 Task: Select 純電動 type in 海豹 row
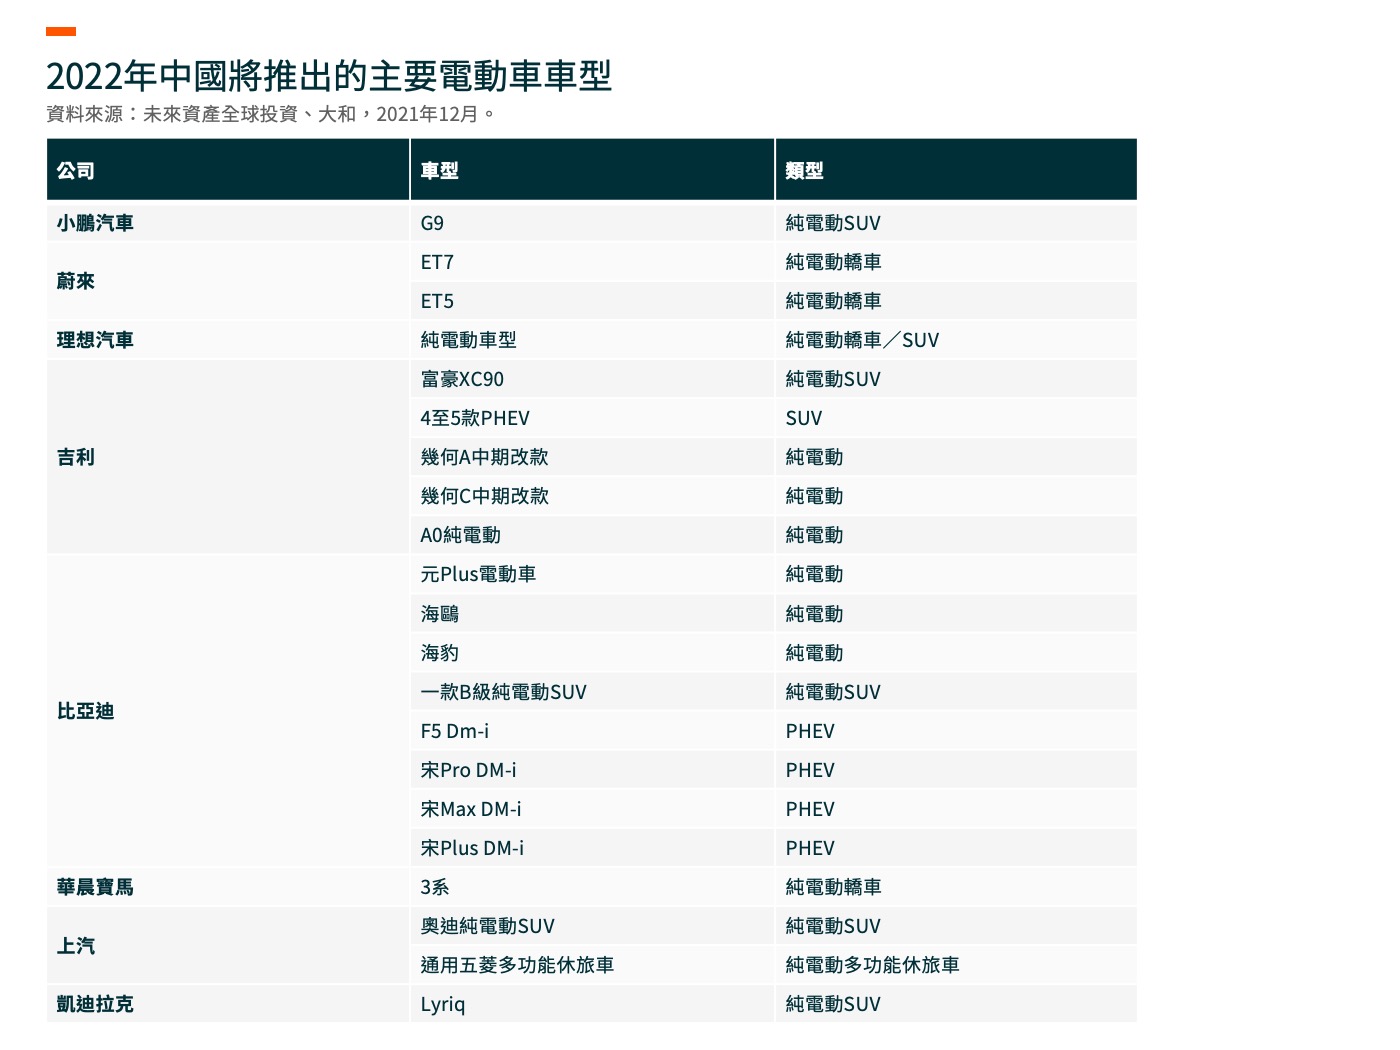click(956, 653)
